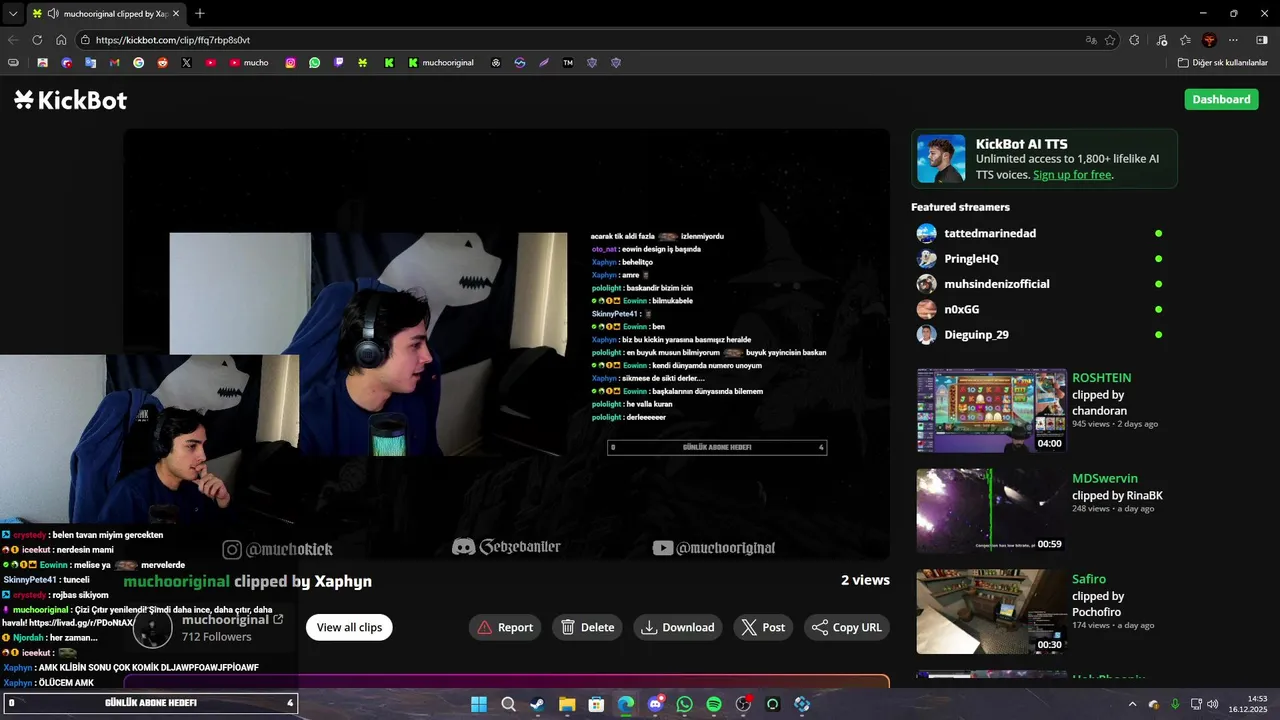Add this page to favorites via star icon
Screen dimensions: 1280x720
pos(1110,40)
